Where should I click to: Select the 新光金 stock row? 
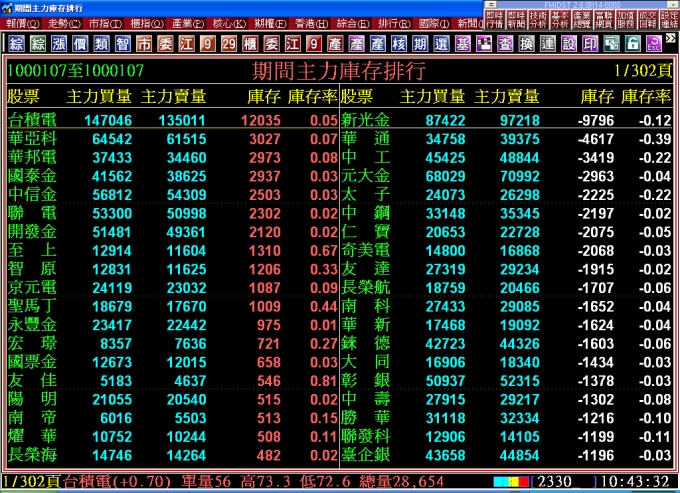pyautogui.click(x=507, y=120)
